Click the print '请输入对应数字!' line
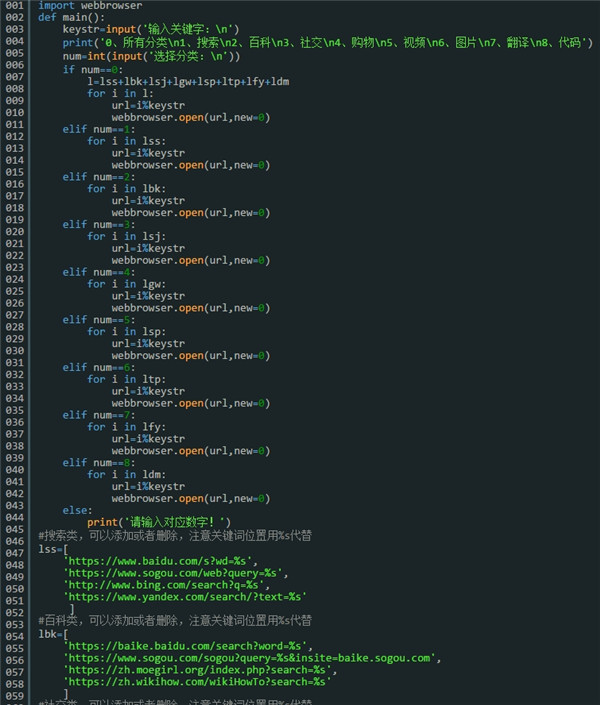Image resolution: width=600 pixels, height=705 pixels. (x=159, y=522)
